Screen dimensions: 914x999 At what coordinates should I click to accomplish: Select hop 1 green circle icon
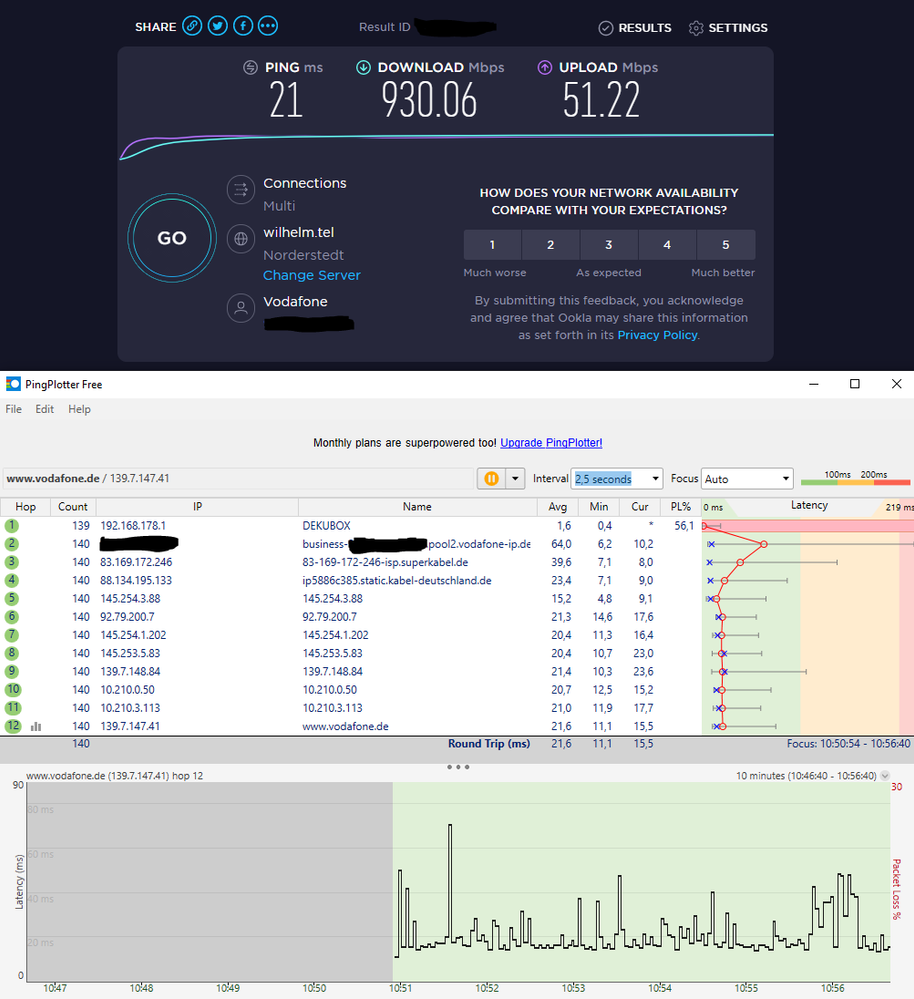(x=11, y=526)
